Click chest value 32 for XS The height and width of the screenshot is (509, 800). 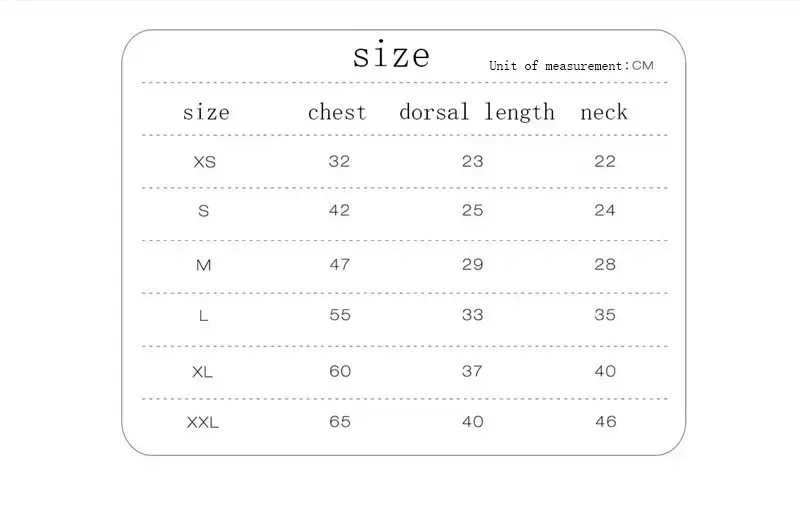click(339, 161)
